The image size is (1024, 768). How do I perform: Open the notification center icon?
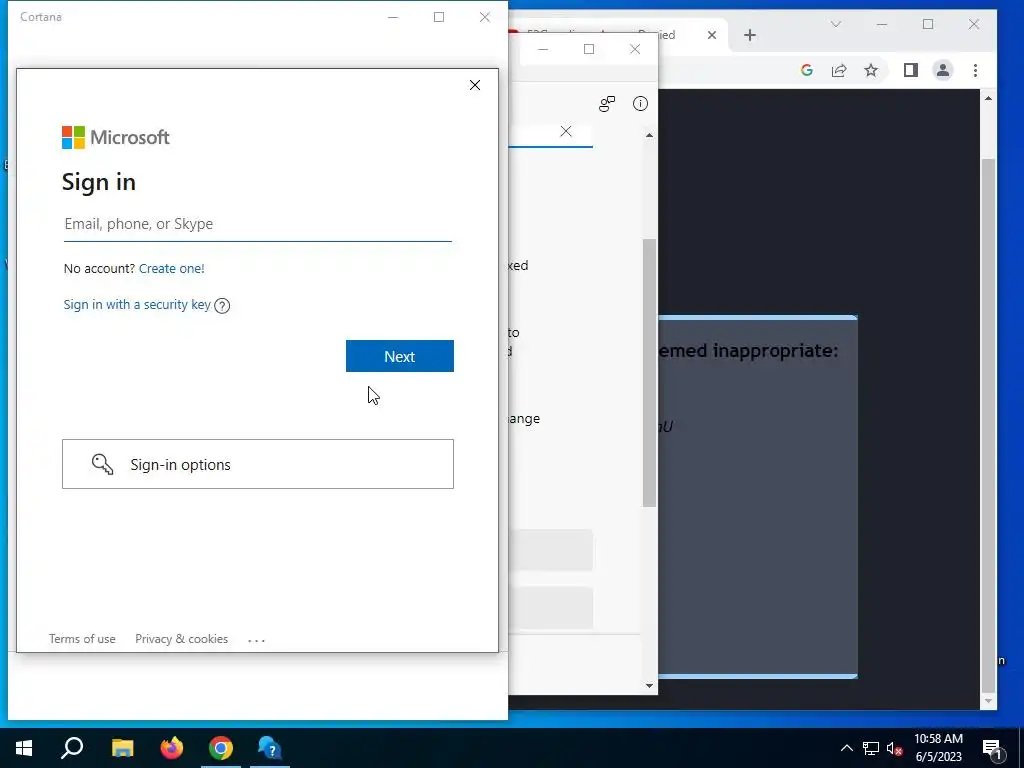tap(993, 749)
